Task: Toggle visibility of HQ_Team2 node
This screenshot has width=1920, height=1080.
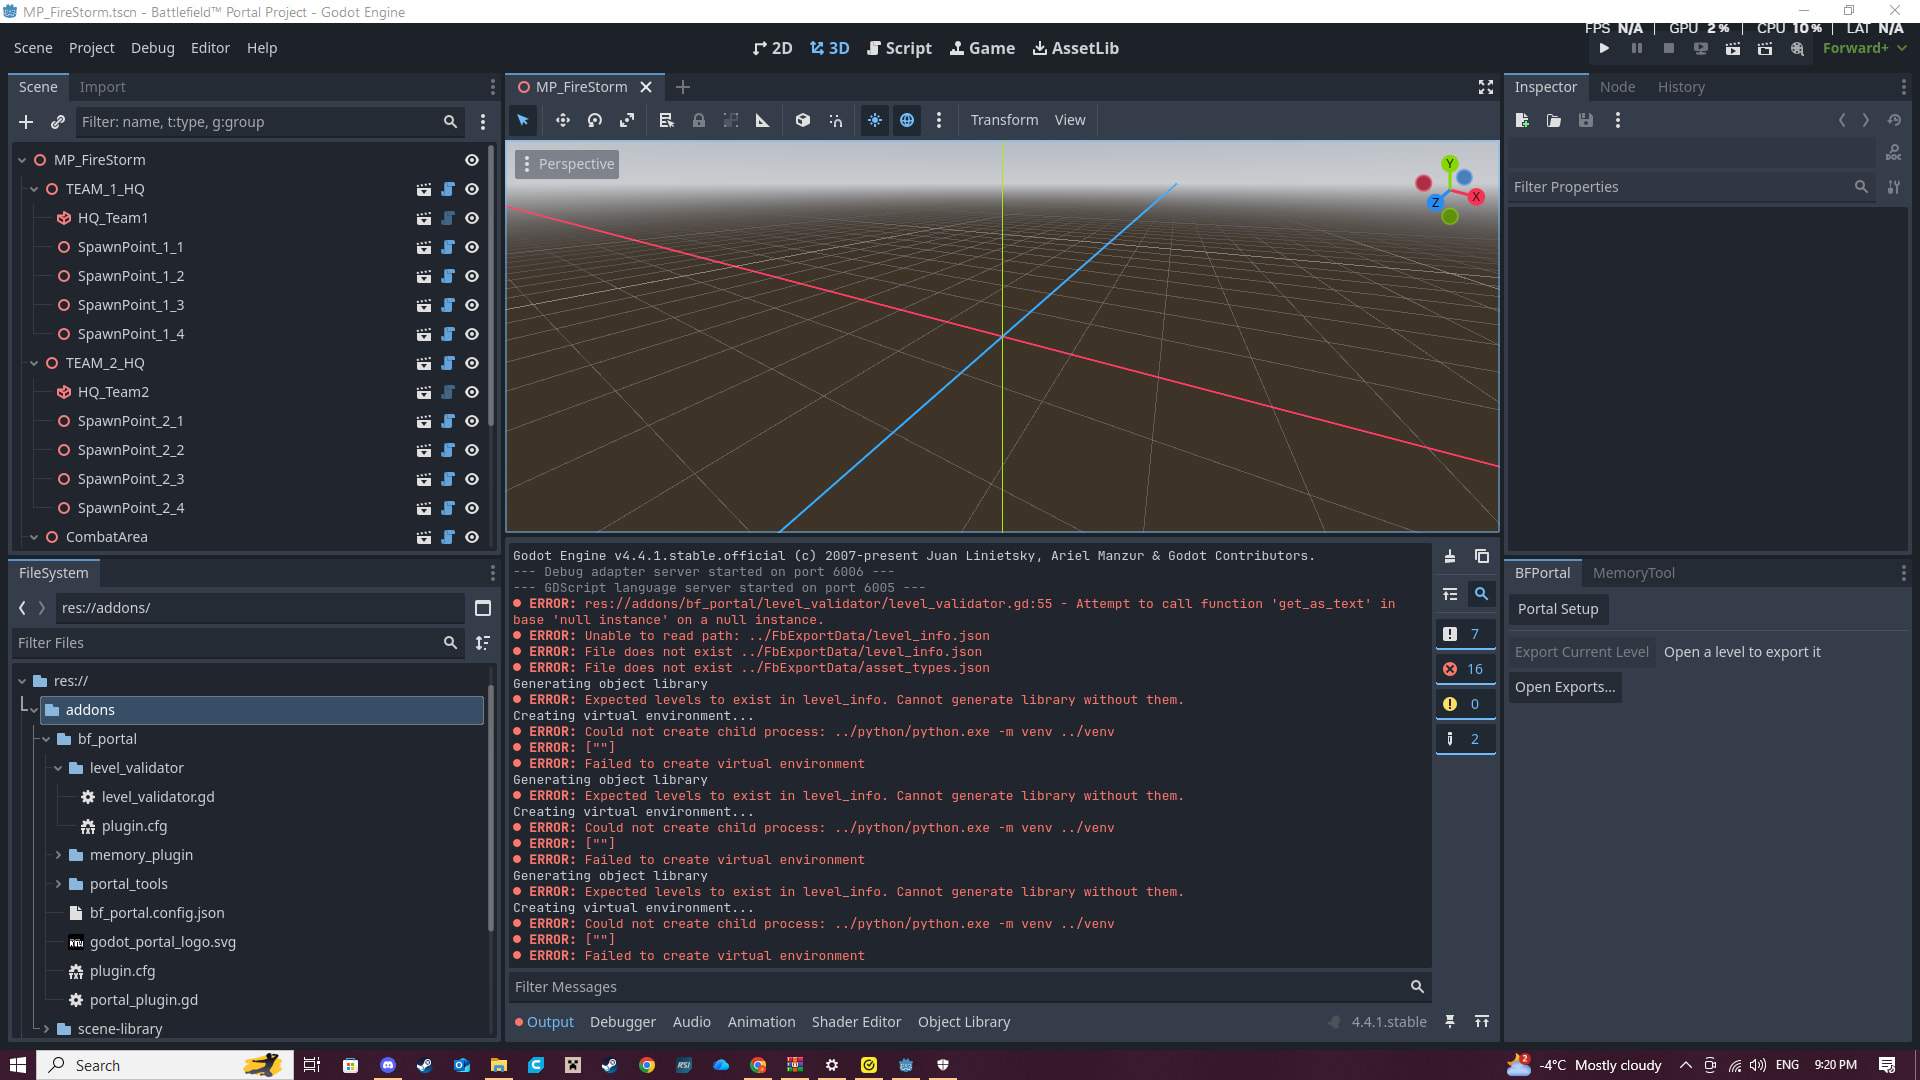Action: (x=472, y=392)
